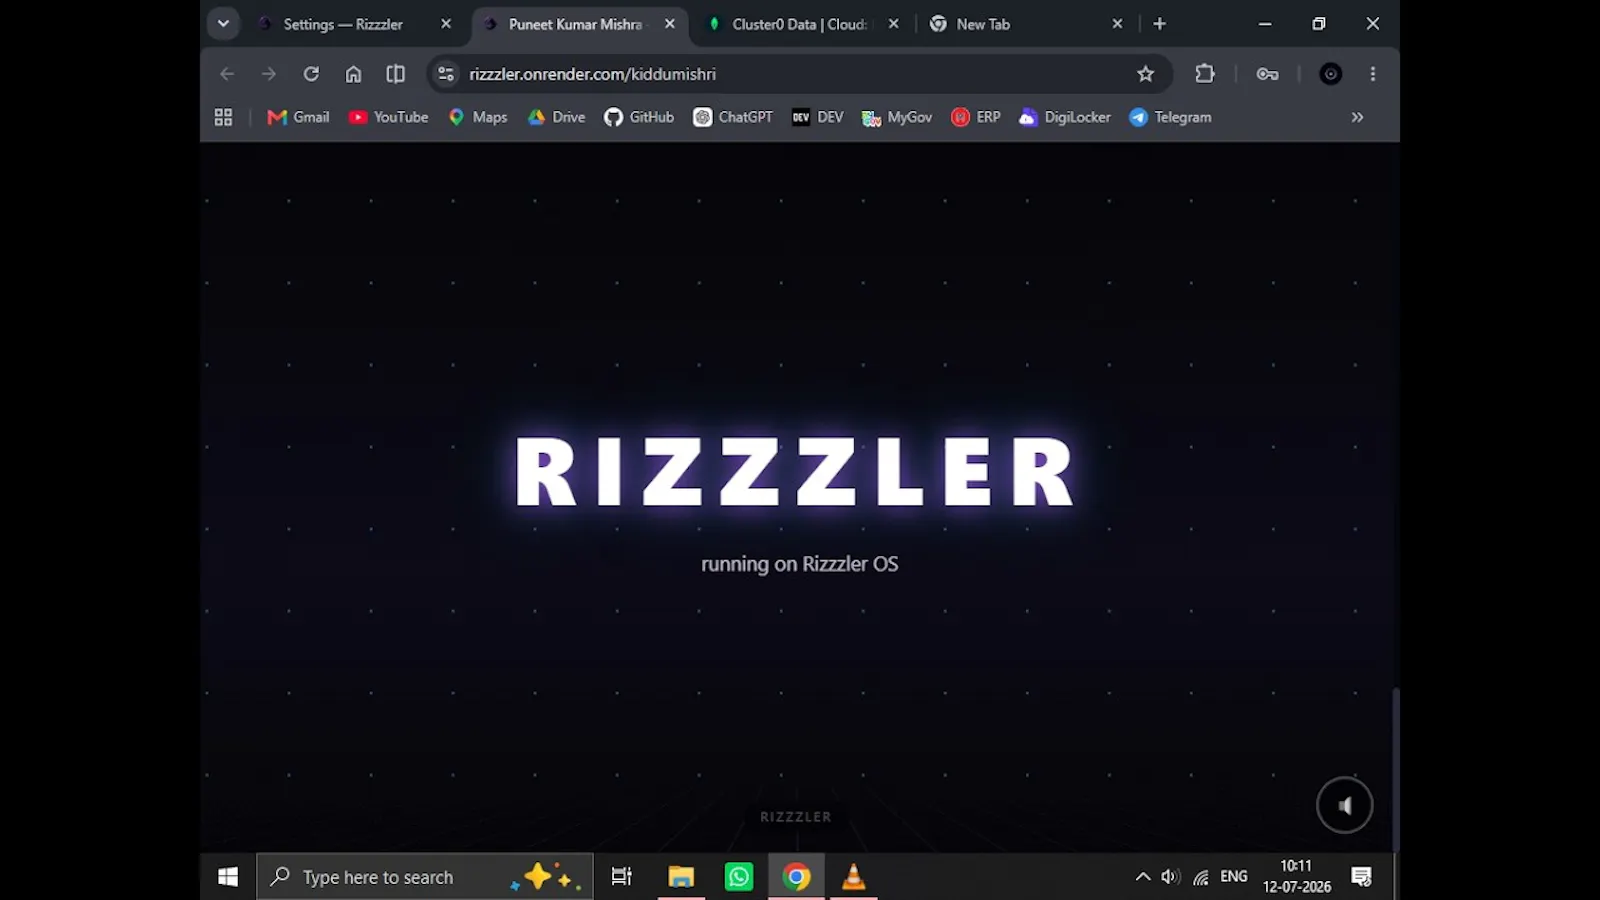
Task: Open the YouTube bookmark
Action: [x=388, y=117]
